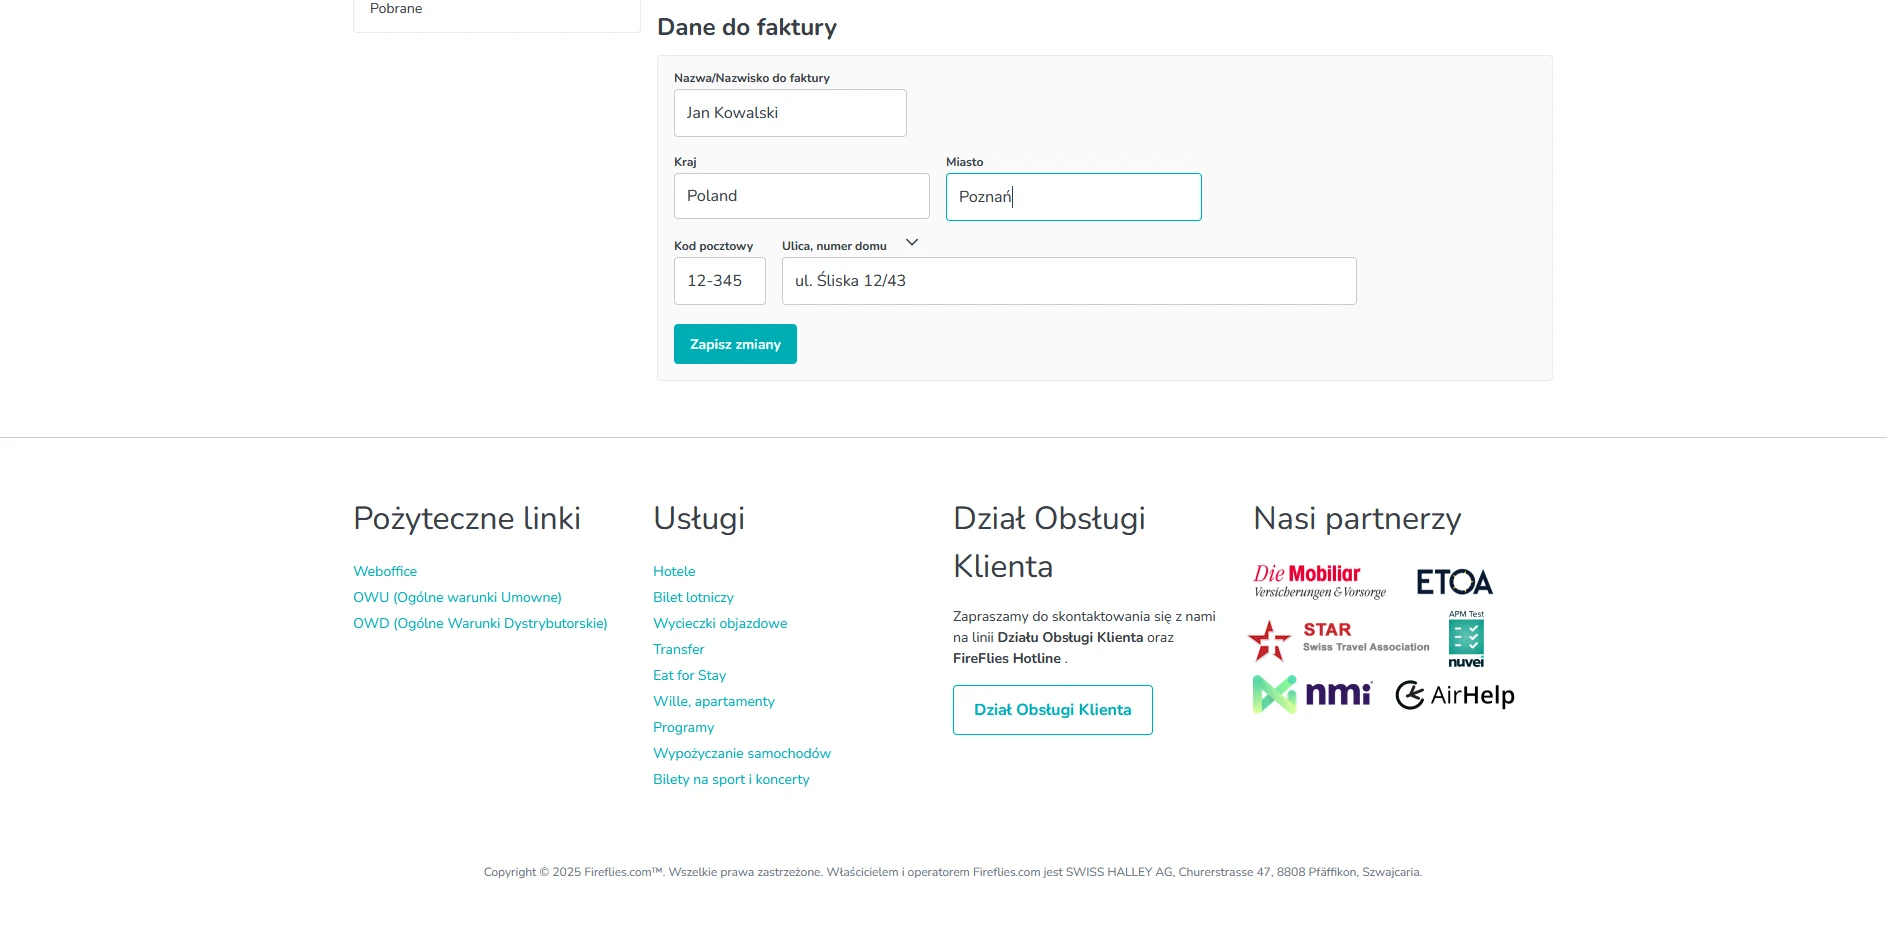Viewport: 1887px width, 928px height.
Task: Expand the chevron next to Ulica, numer domu
Action: click(x=911, y=243)
